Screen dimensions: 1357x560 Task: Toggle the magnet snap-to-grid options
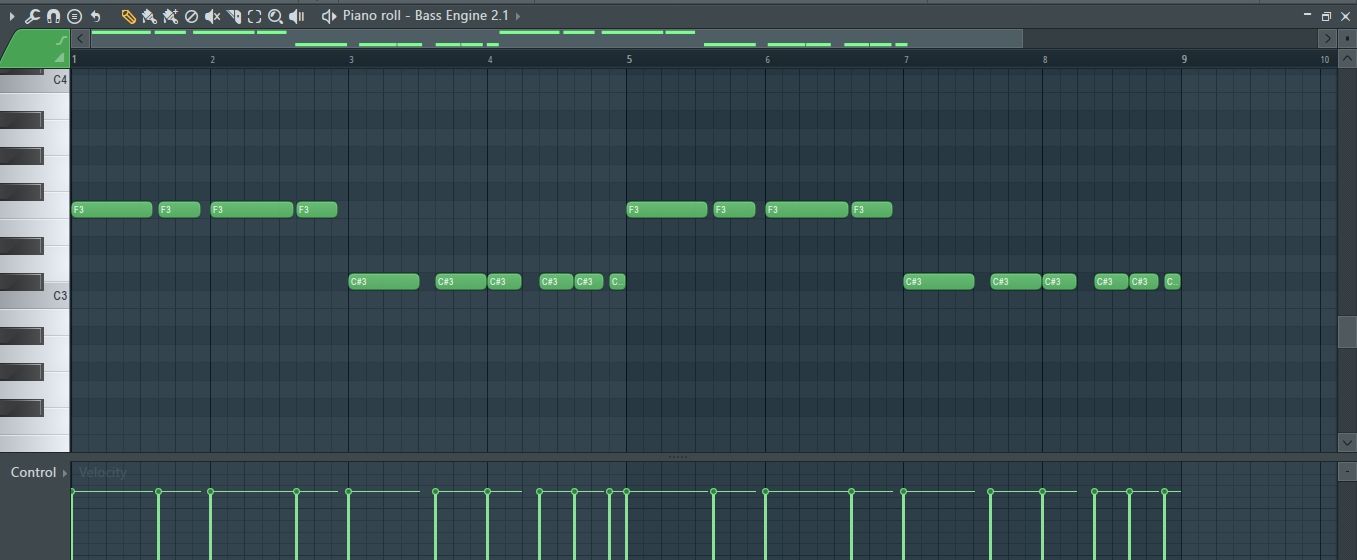coord(53,16)
